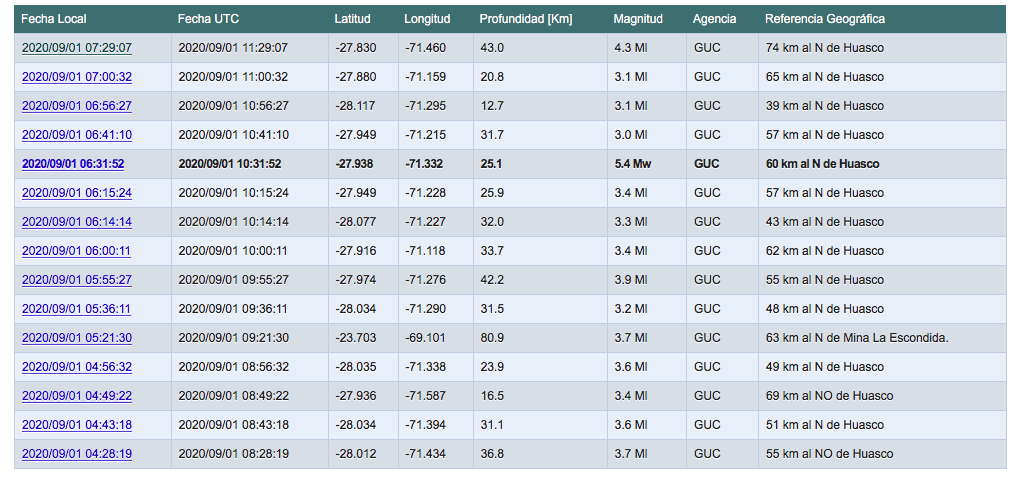Click the 2020/09/01 06:56:27 local date link
Viewport: 1023px width, 483px height.
77,106
